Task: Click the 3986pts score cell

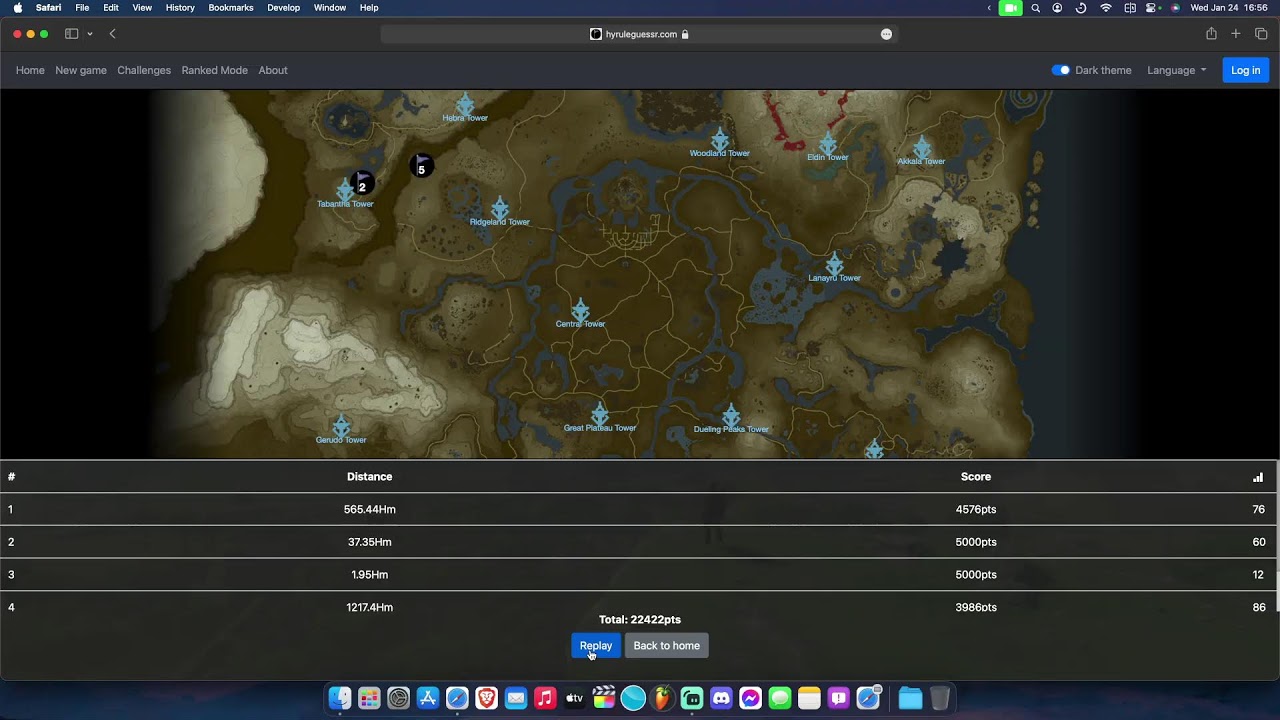Action: click(x=976, y=607)
